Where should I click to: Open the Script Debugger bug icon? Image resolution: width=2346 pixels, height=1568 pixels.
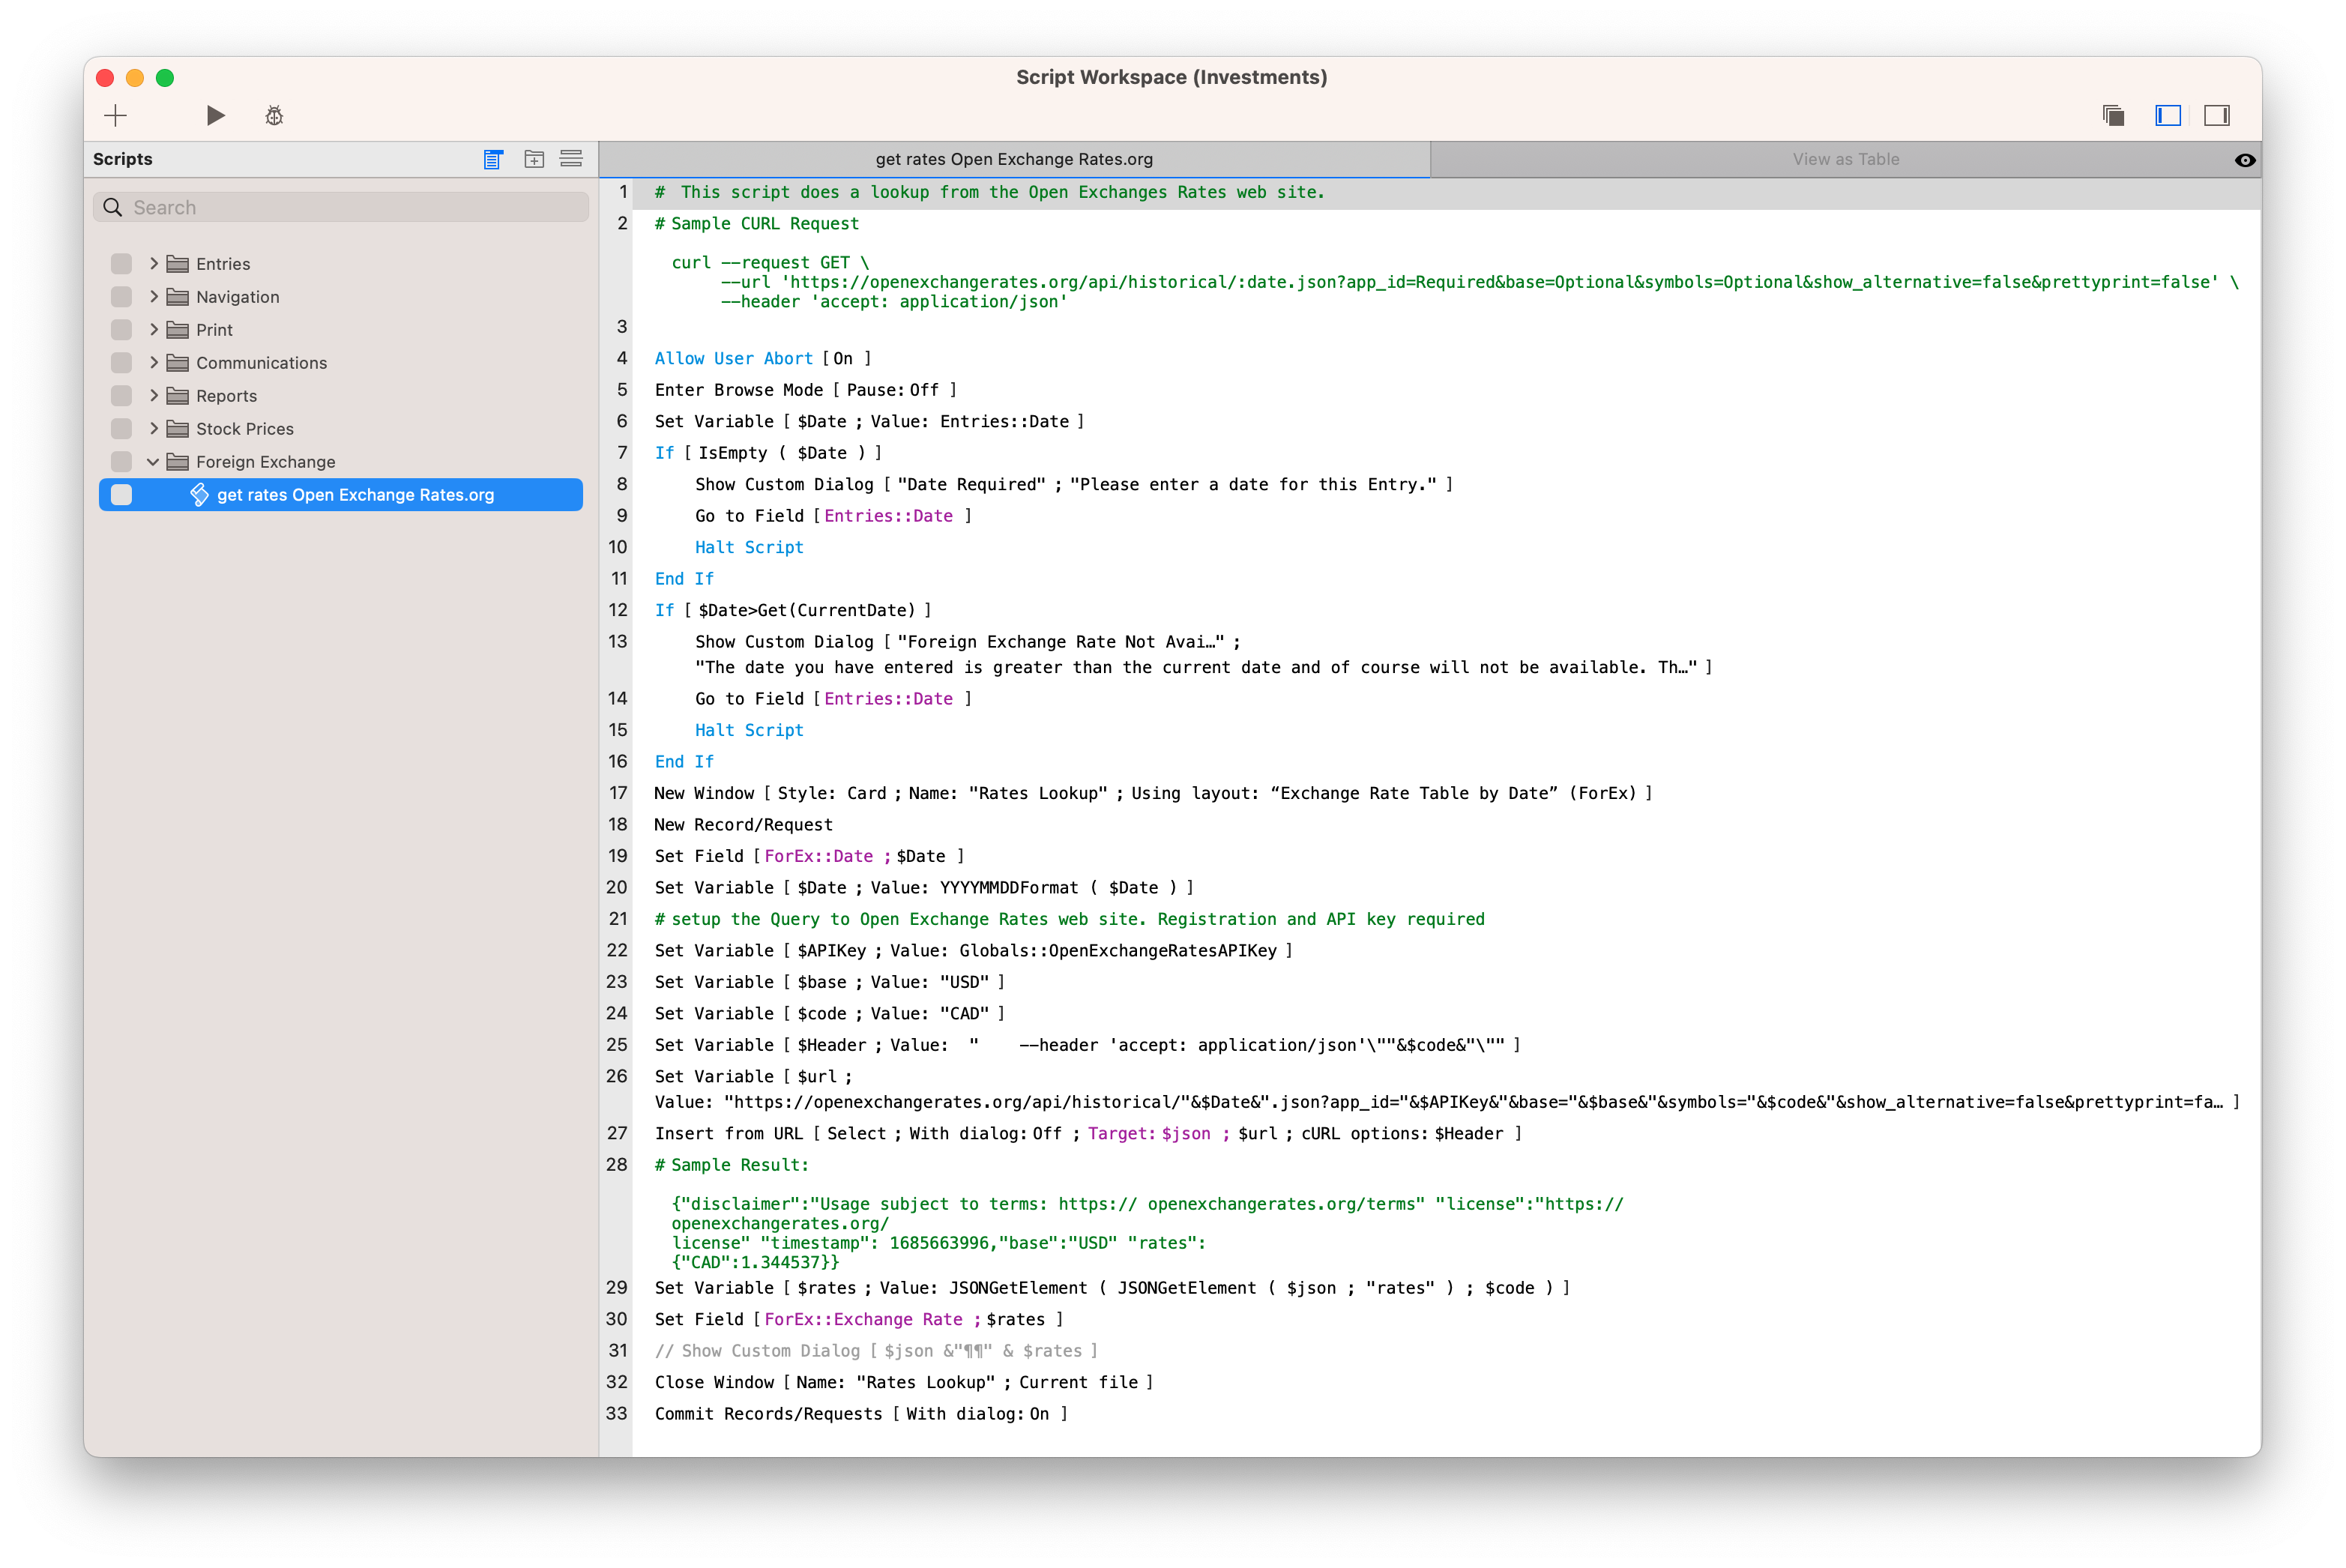point(274,116)
